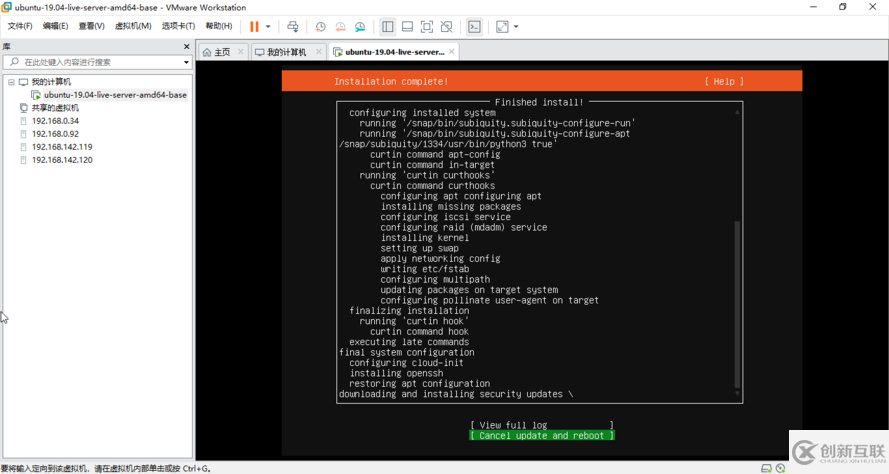The width and height of the screenshot is (889, 474).
Task: Select 我的计算机 in the library tree
Action: click(x=51, y=82)
